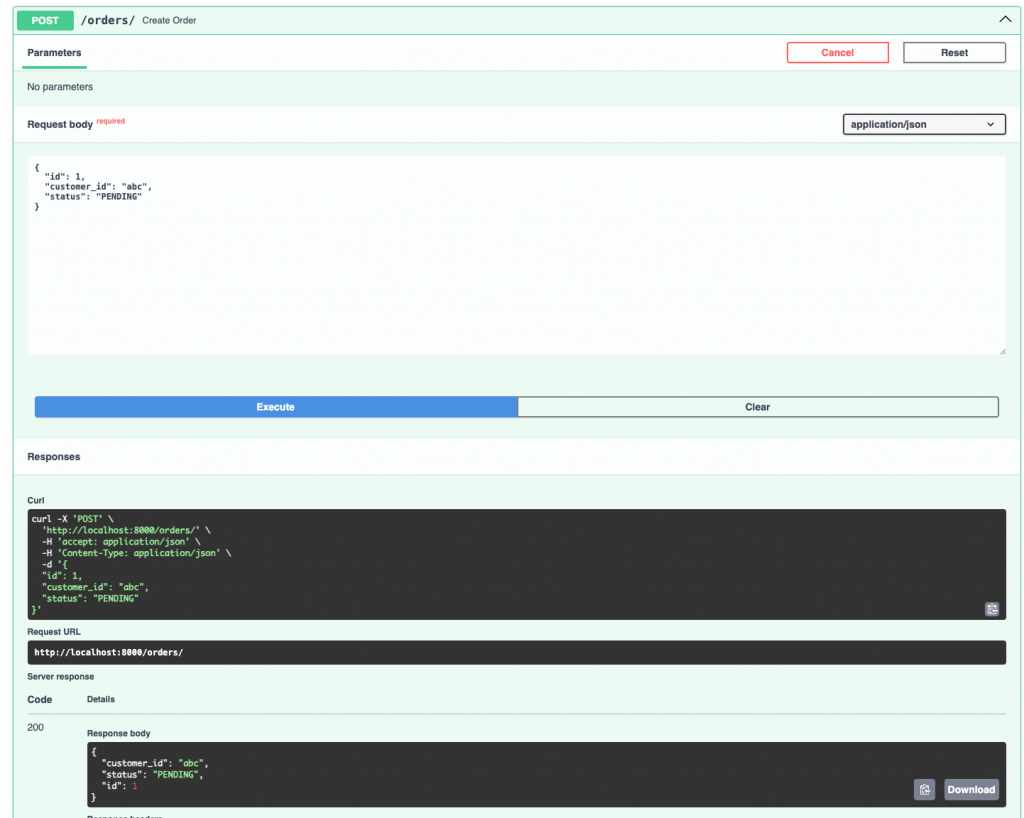
Task: Download the response body
Action: pyautogui.click(x=970, y=789)
